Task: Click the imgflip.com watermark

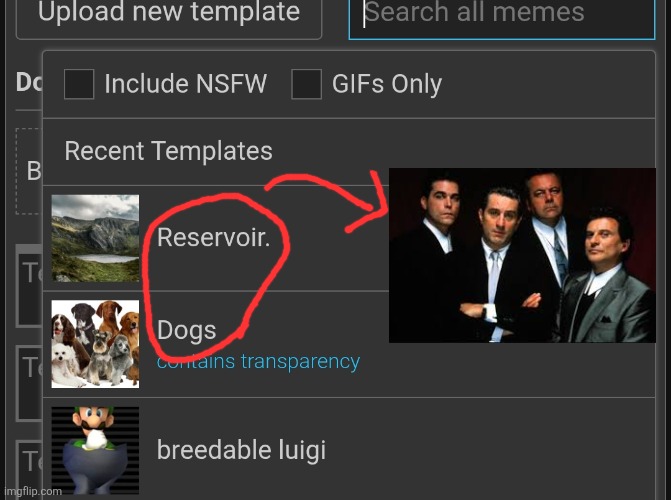Action: (x=33, y=491)
